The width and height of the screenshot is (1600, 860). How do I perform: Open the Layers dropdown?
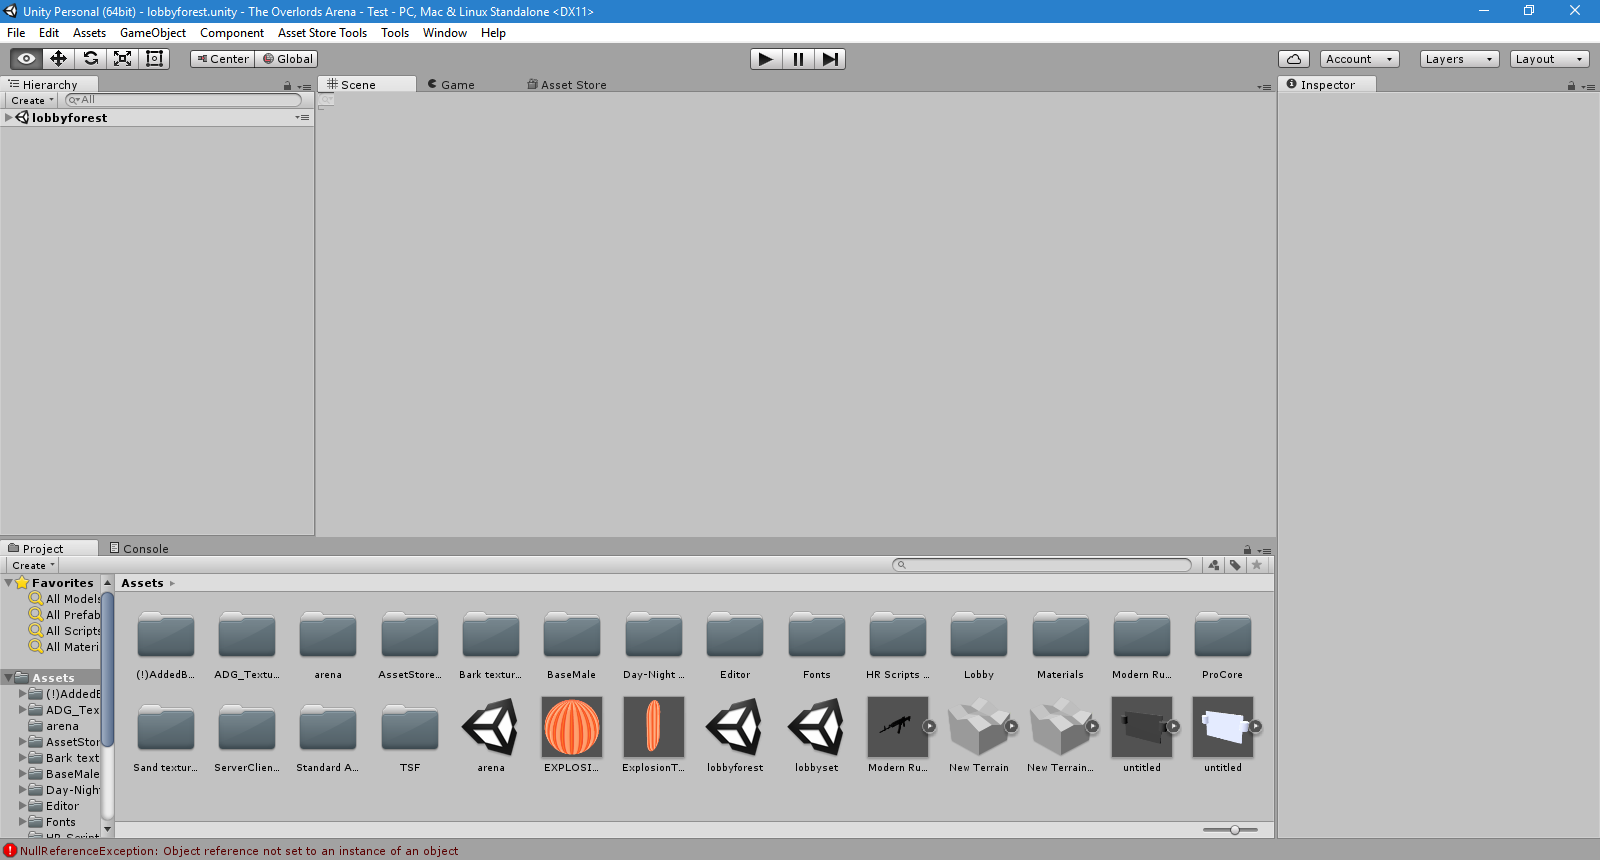(x=1460, y=59)
